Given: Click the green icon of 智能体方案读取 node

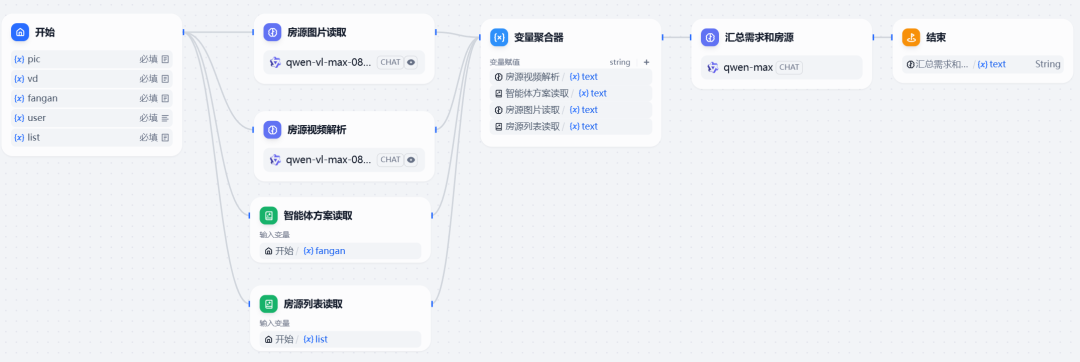Looking at the screenshot, I should point(269,215).
